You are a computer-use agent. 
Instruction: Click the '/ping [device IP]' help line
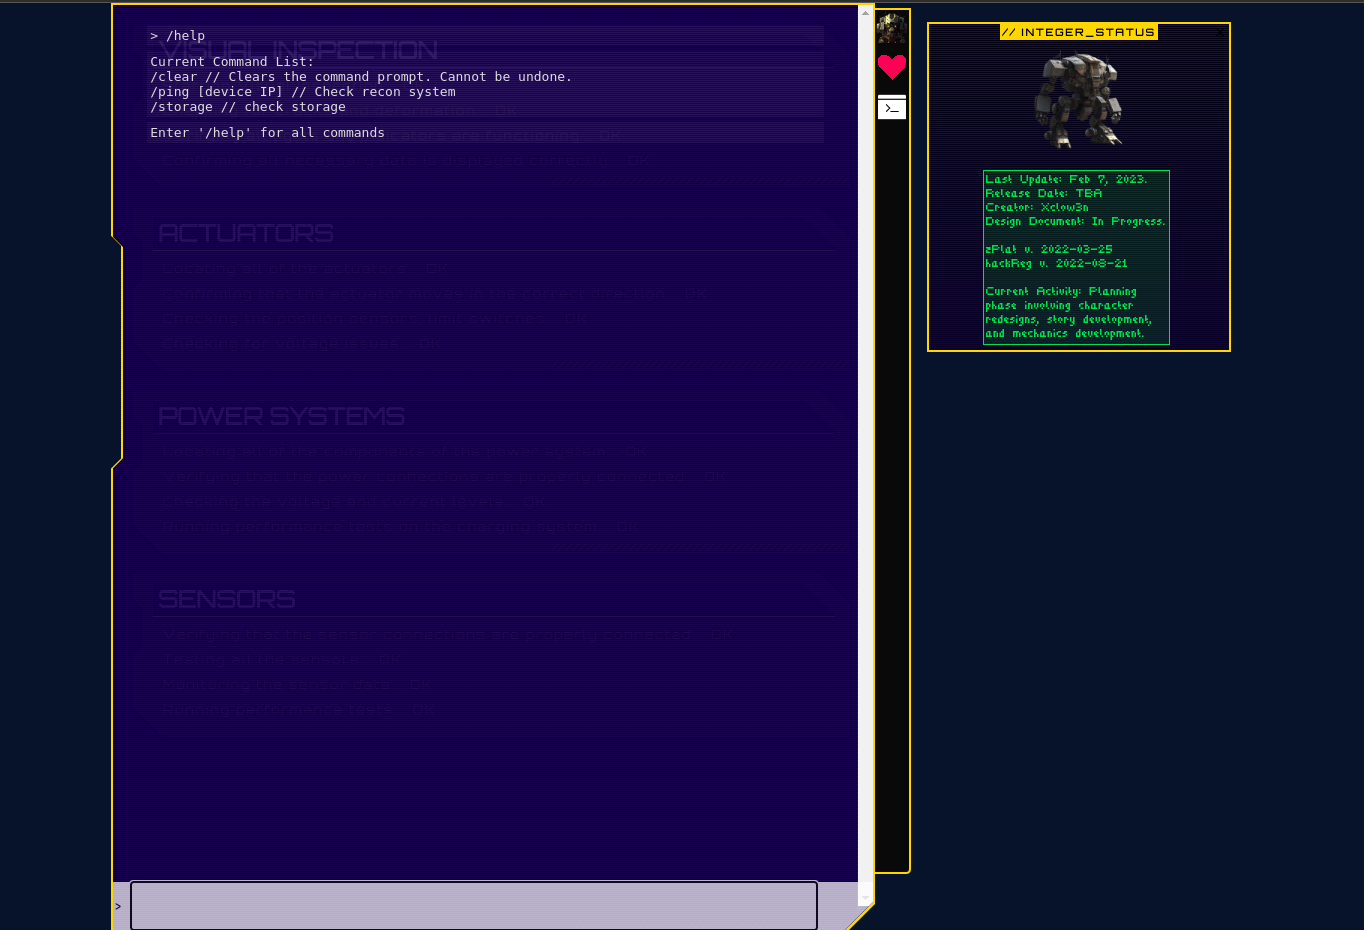tap(303, 92)
